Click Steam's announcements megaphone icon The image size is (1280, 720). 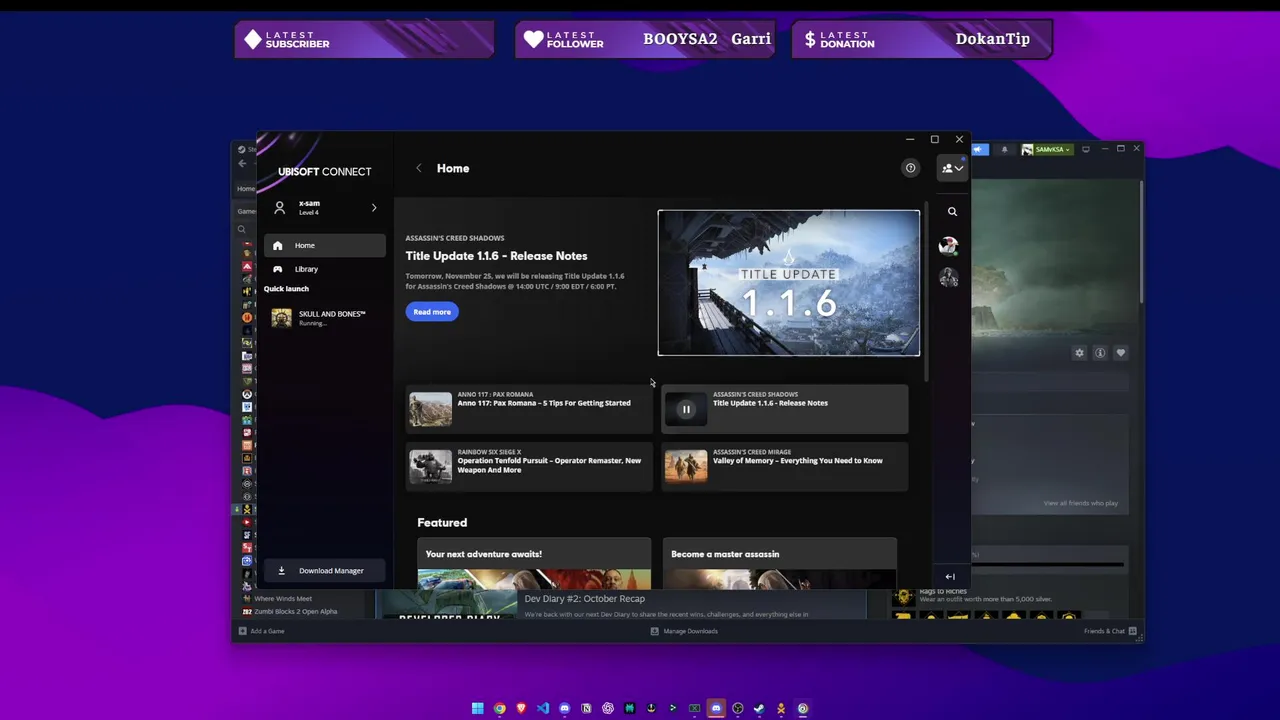(x=980, y=149)
